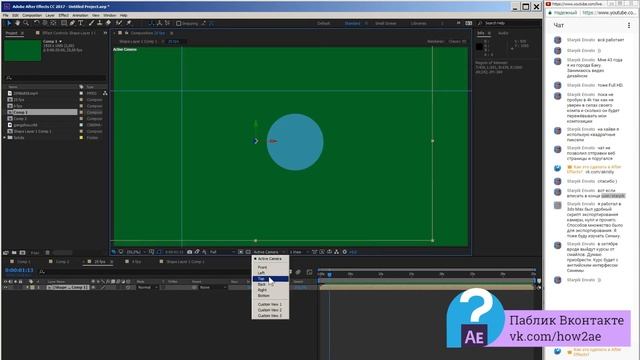
Task: Click the new folder icon in Project panel
Action: click(14, 253)
